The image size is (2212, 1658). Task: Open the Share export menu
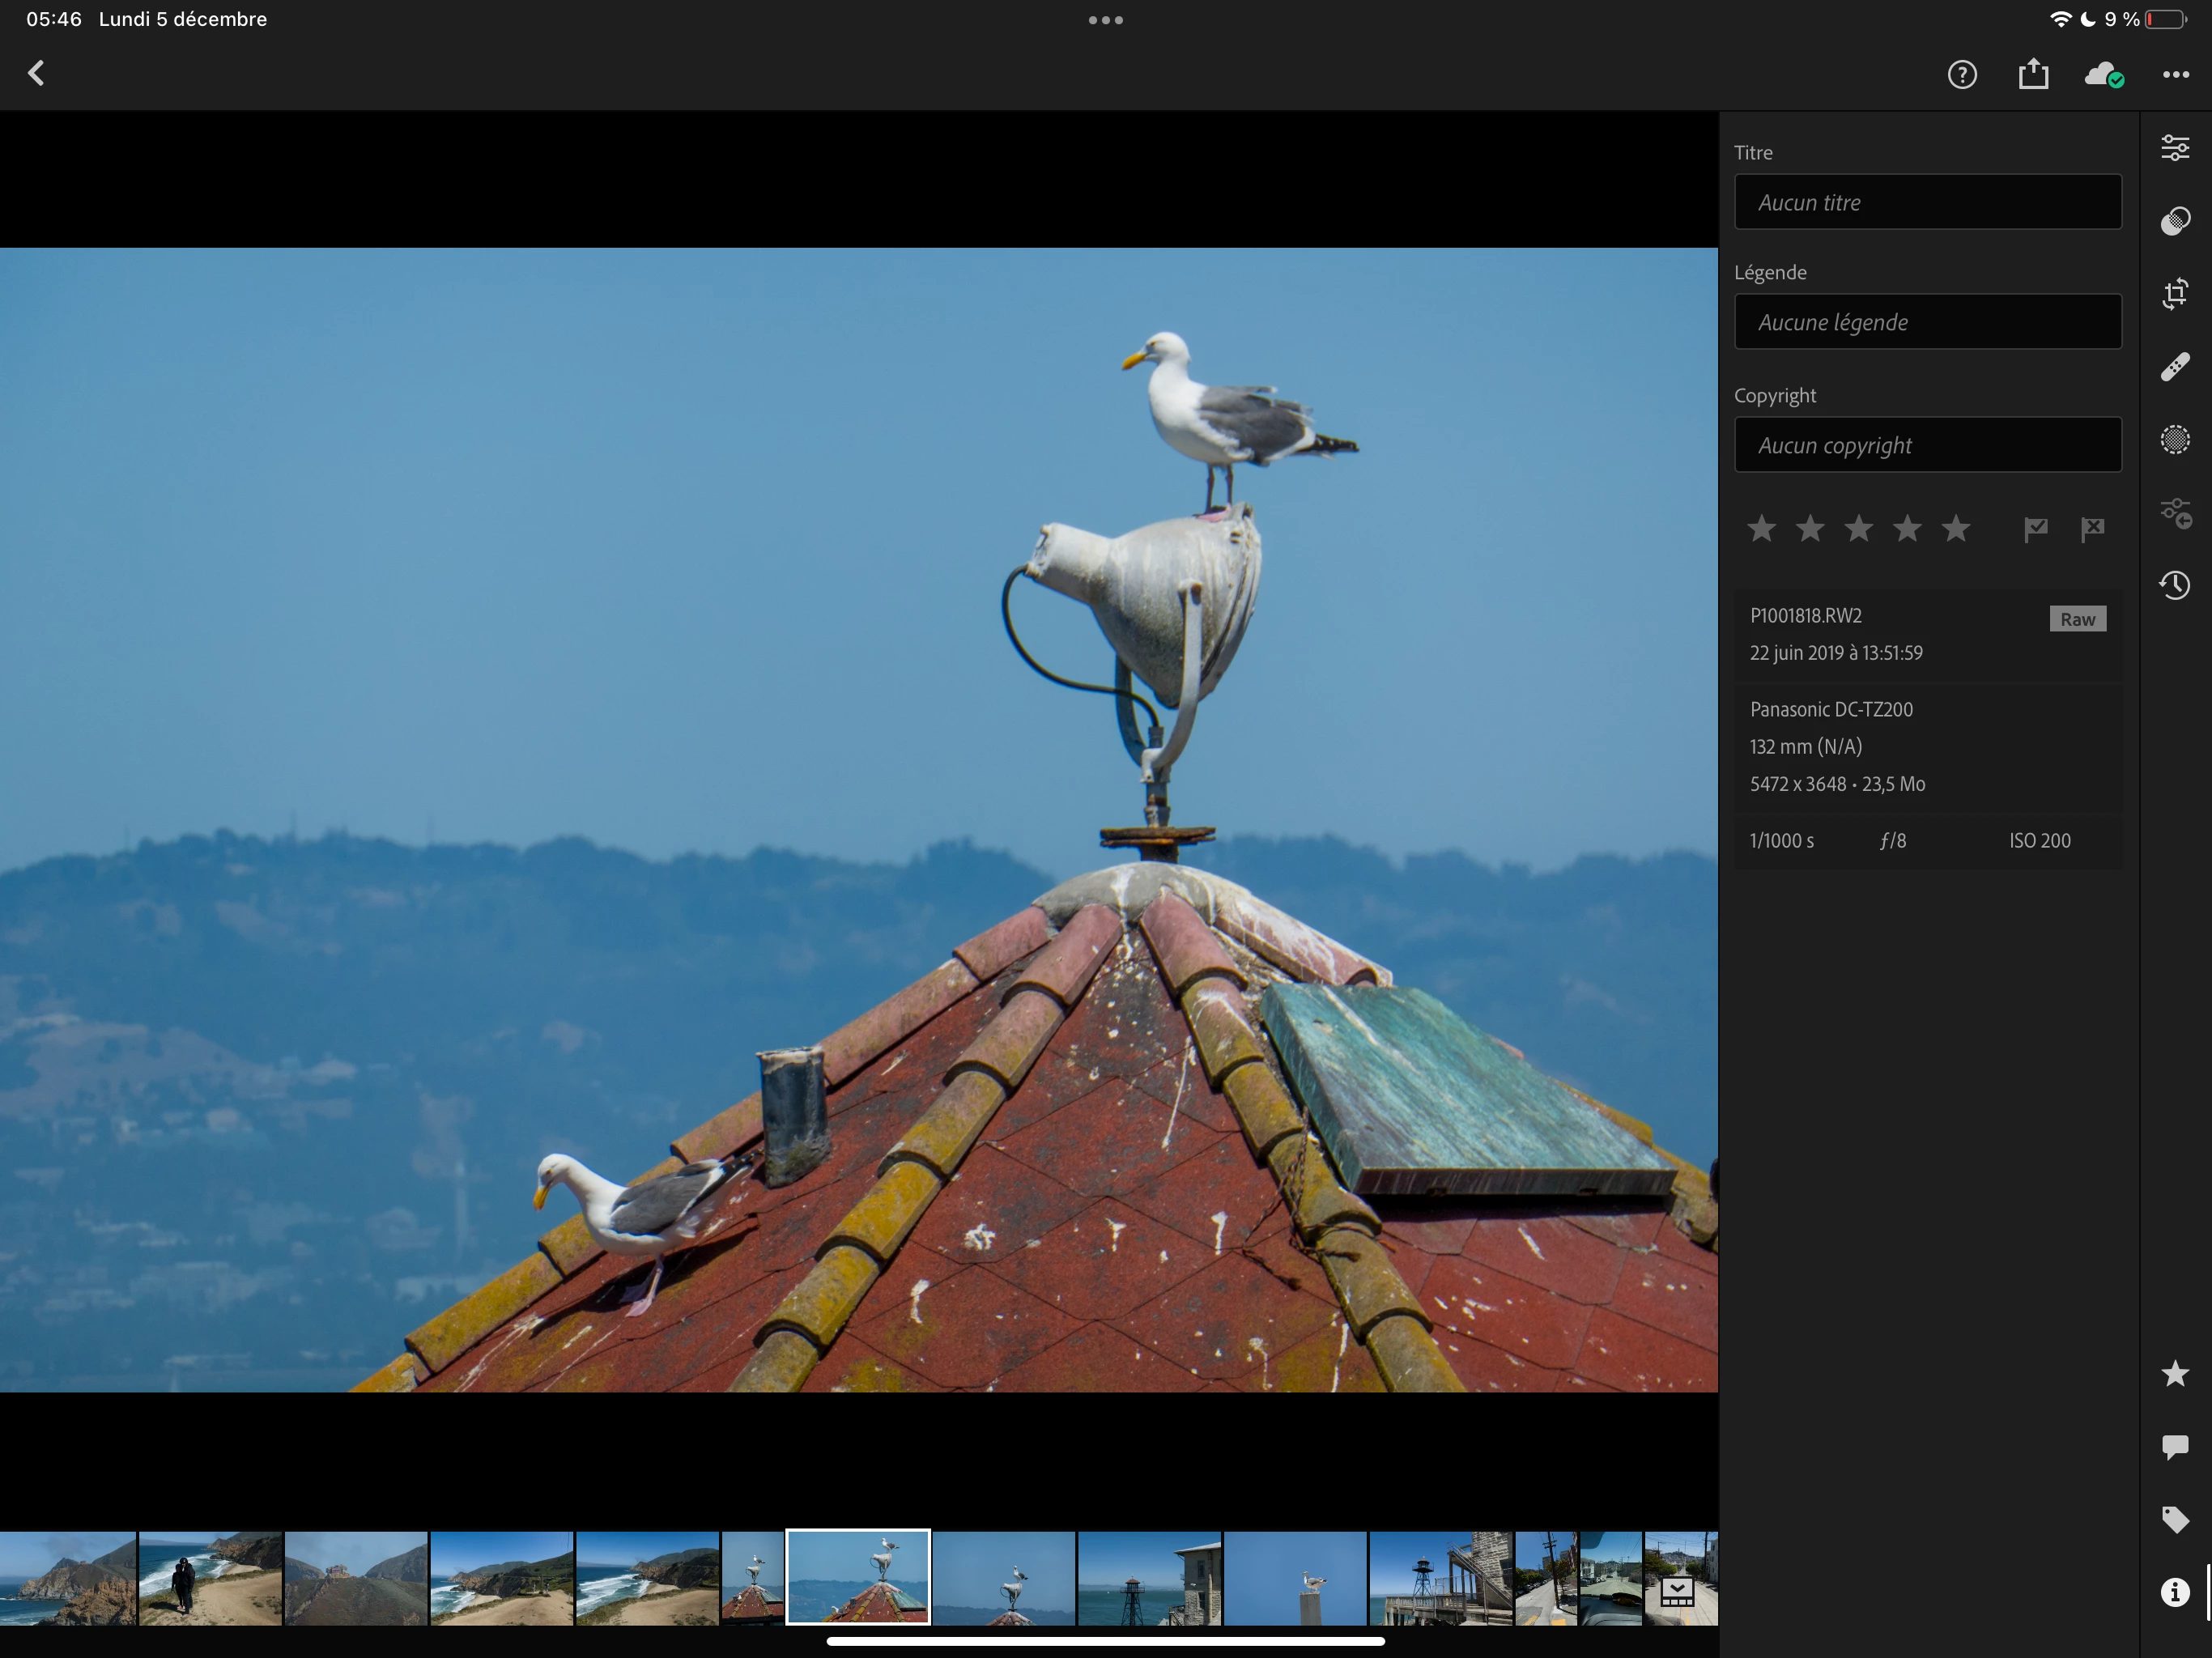click(2033, 75)
